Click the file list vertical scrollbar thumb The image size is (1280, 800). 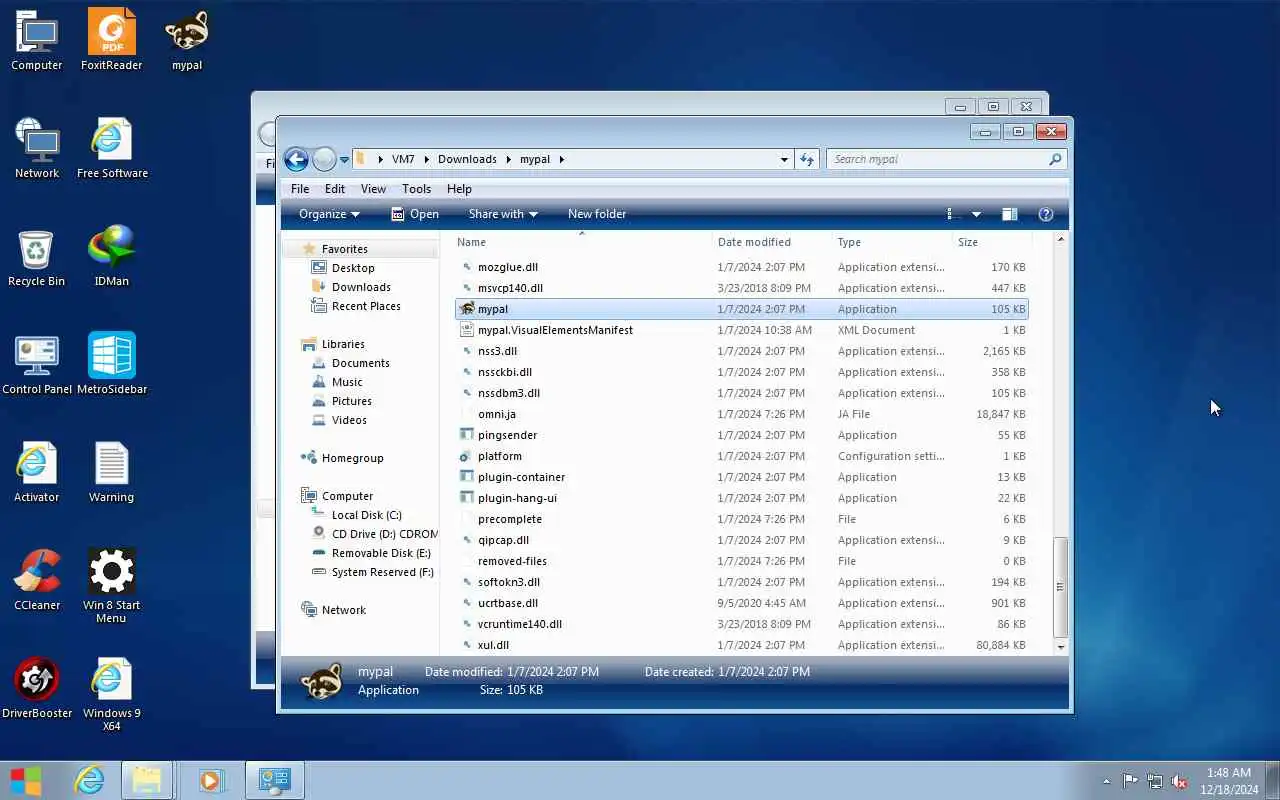point(1061,587)
